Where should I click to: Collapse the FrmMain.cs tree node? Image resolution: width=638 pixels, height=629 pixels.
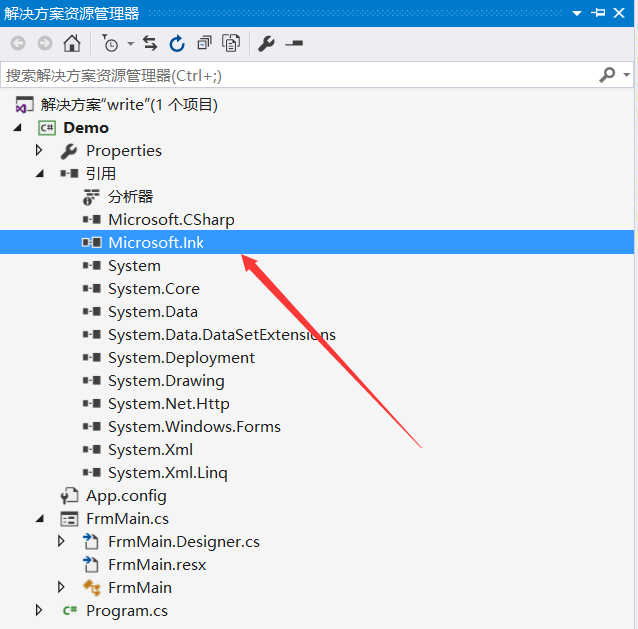click(x=39, y=518)
